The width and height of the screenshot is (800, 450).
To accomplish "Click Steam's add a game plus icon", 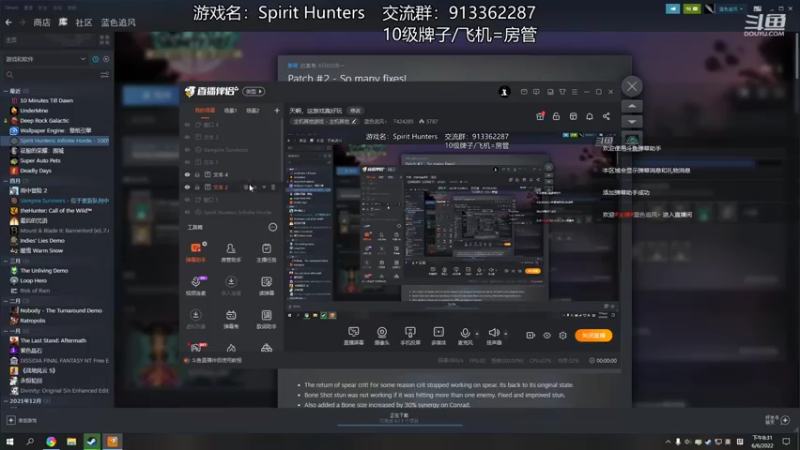I will click(11, 420).
